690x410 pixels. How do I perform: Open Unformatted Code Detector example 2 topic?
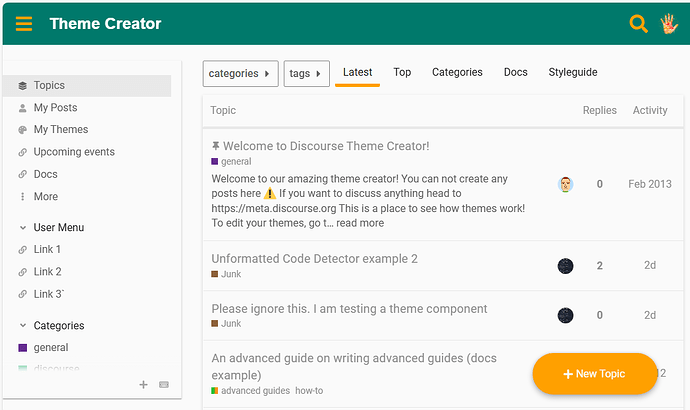click(314, 259)
